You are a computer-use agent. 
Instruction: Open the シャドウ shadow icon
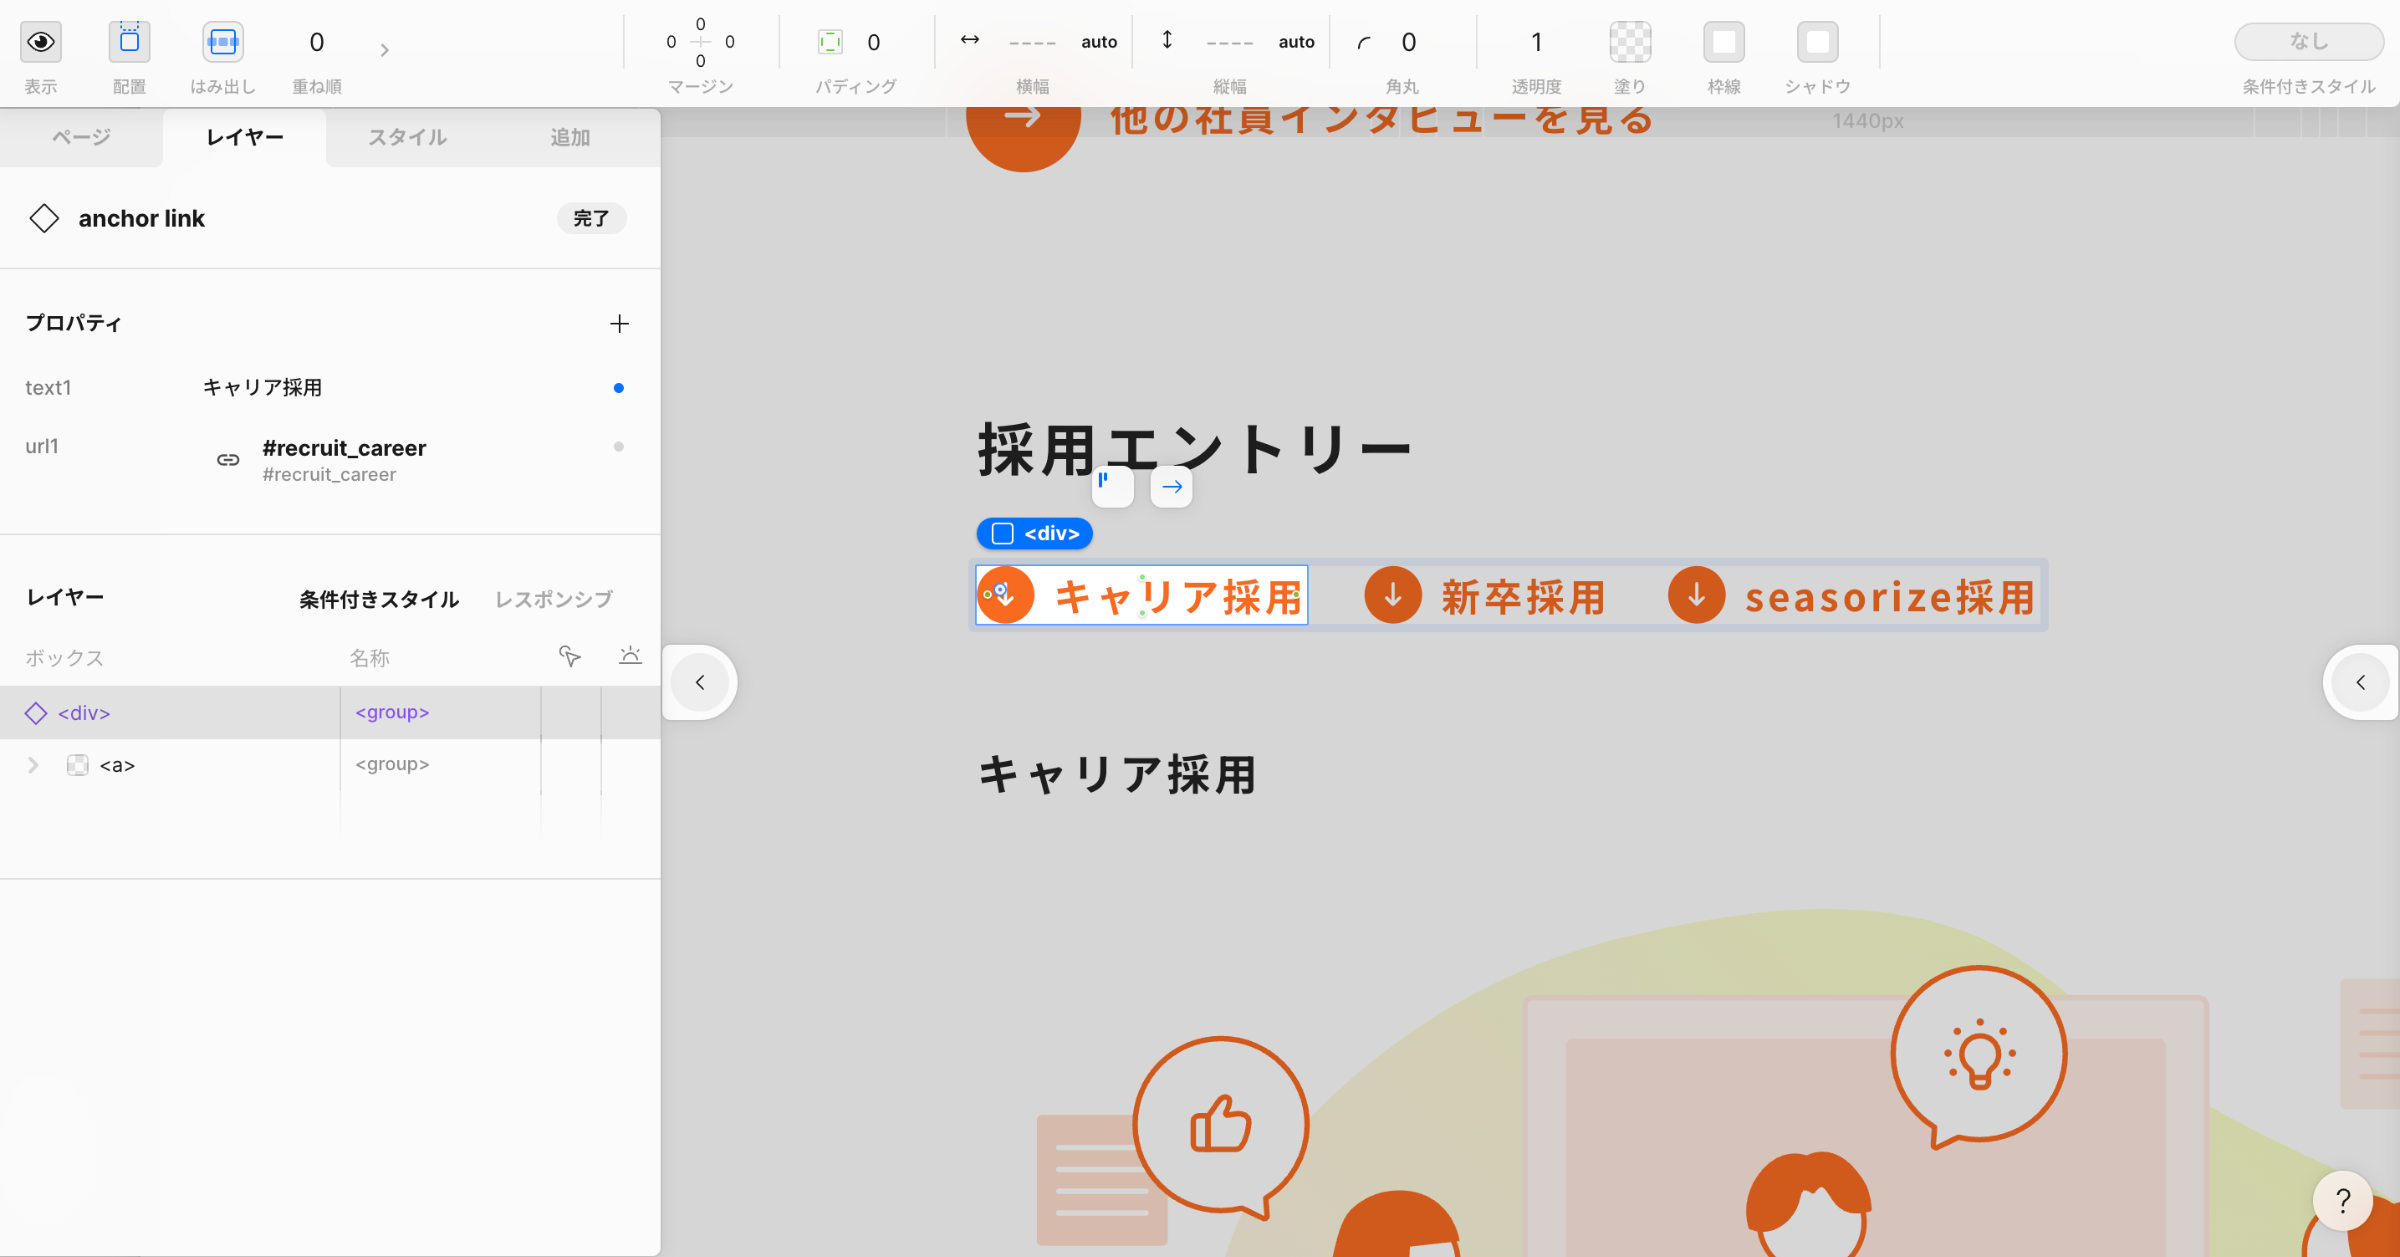(1817, 42)
